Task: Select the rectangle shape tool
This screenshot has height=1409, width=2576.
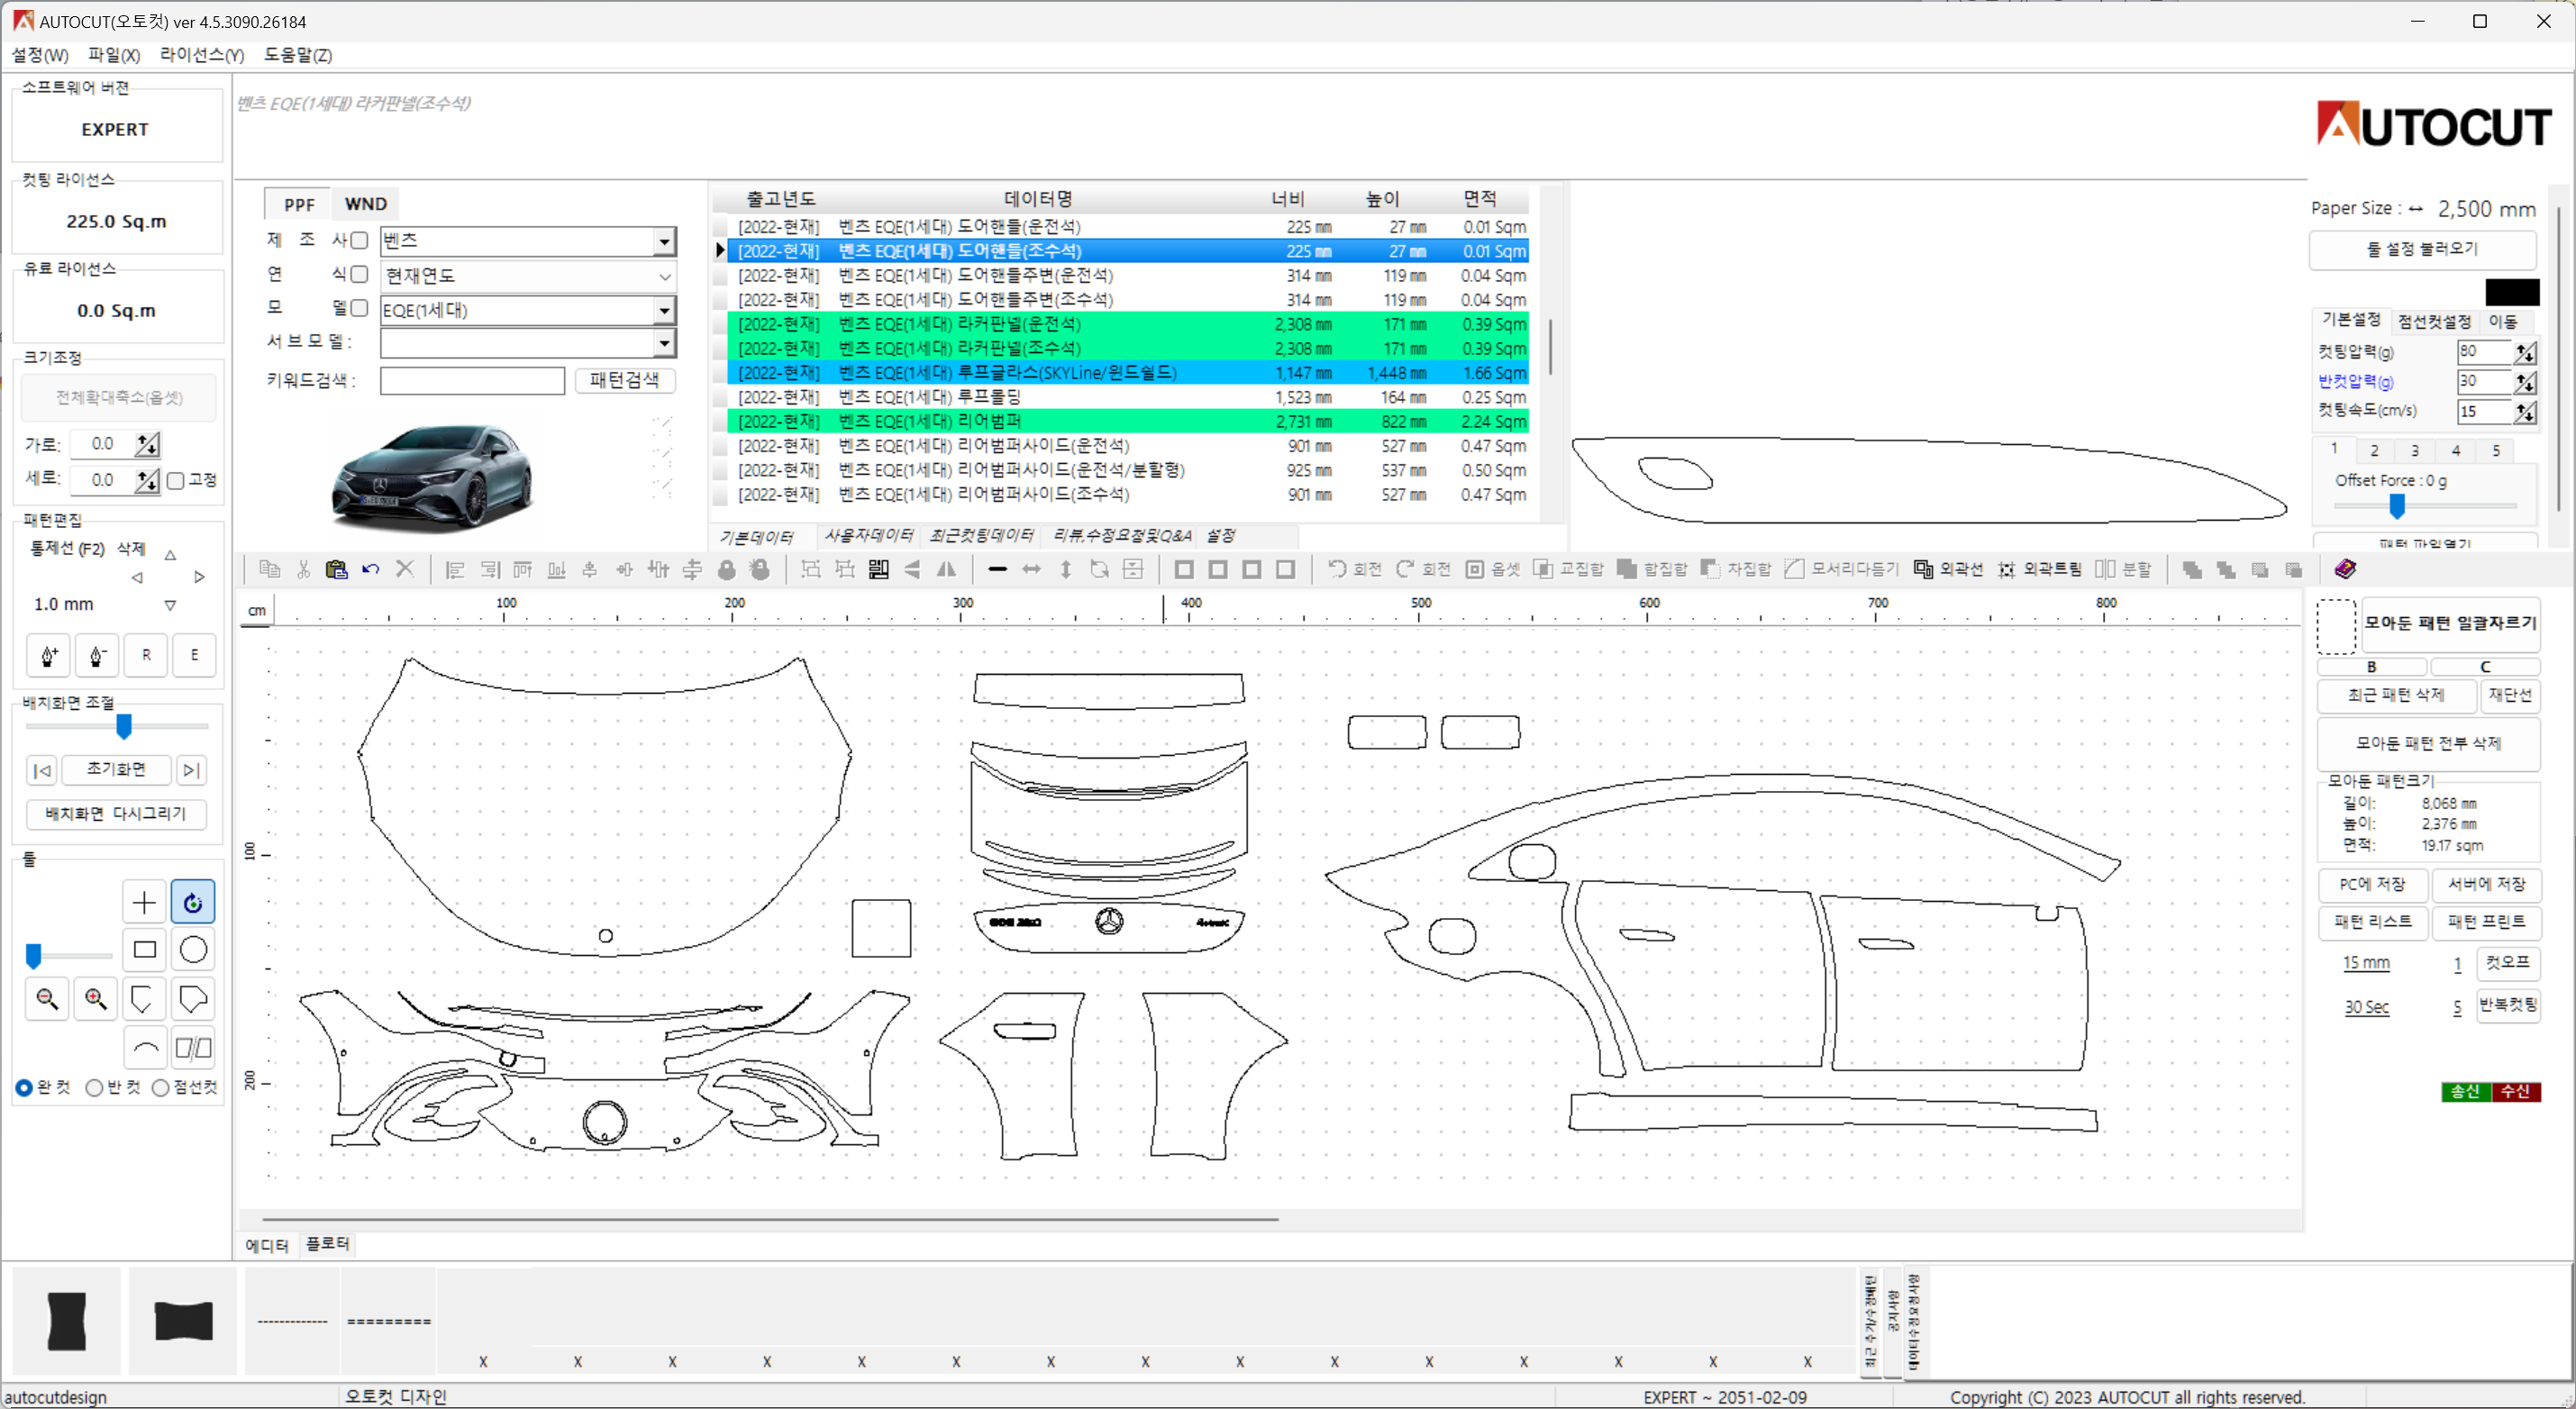Action: 144,949
